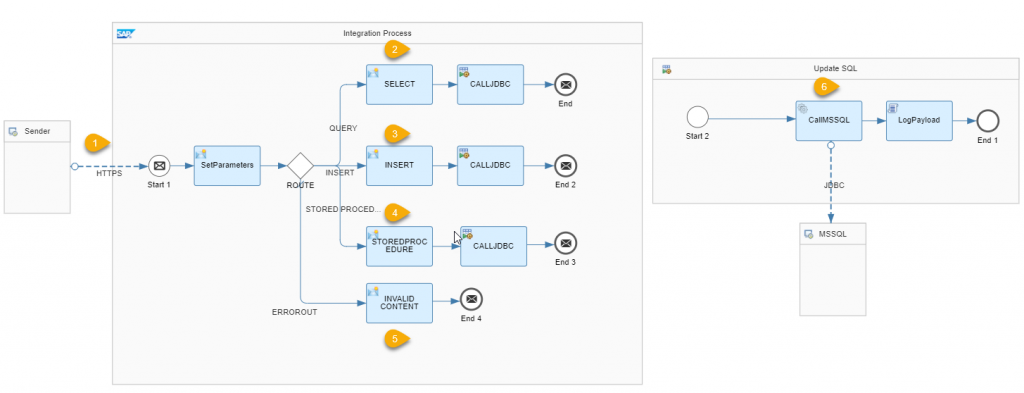The height and width of the screenshot is (393, 1024).
Task: Select the End 1 end event
Action: point(987,120)
